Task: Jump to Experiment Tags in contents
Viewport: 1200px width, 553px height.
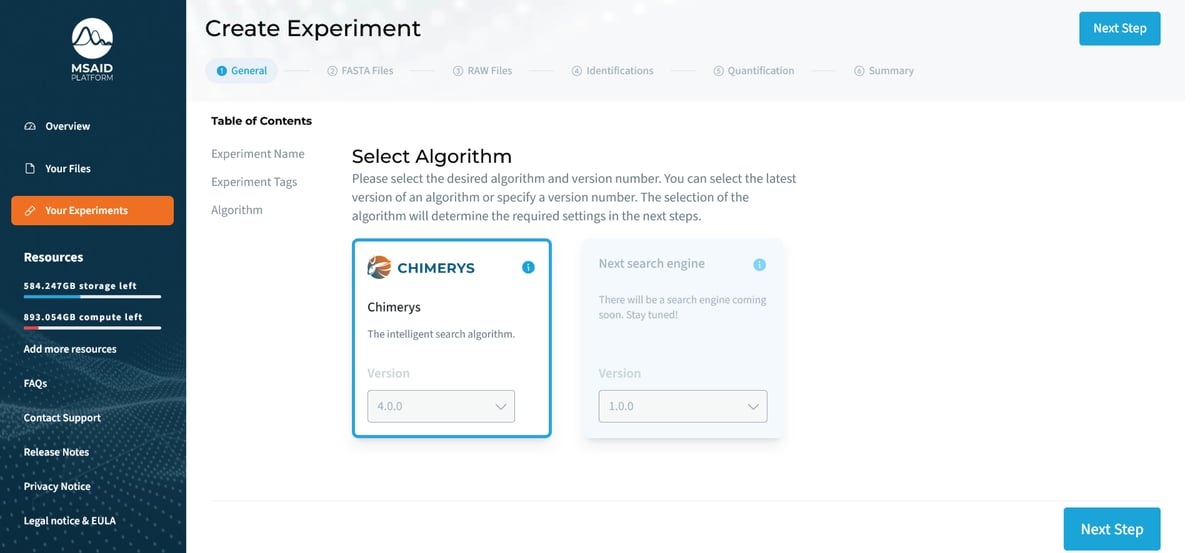Action: click(254, 182)
